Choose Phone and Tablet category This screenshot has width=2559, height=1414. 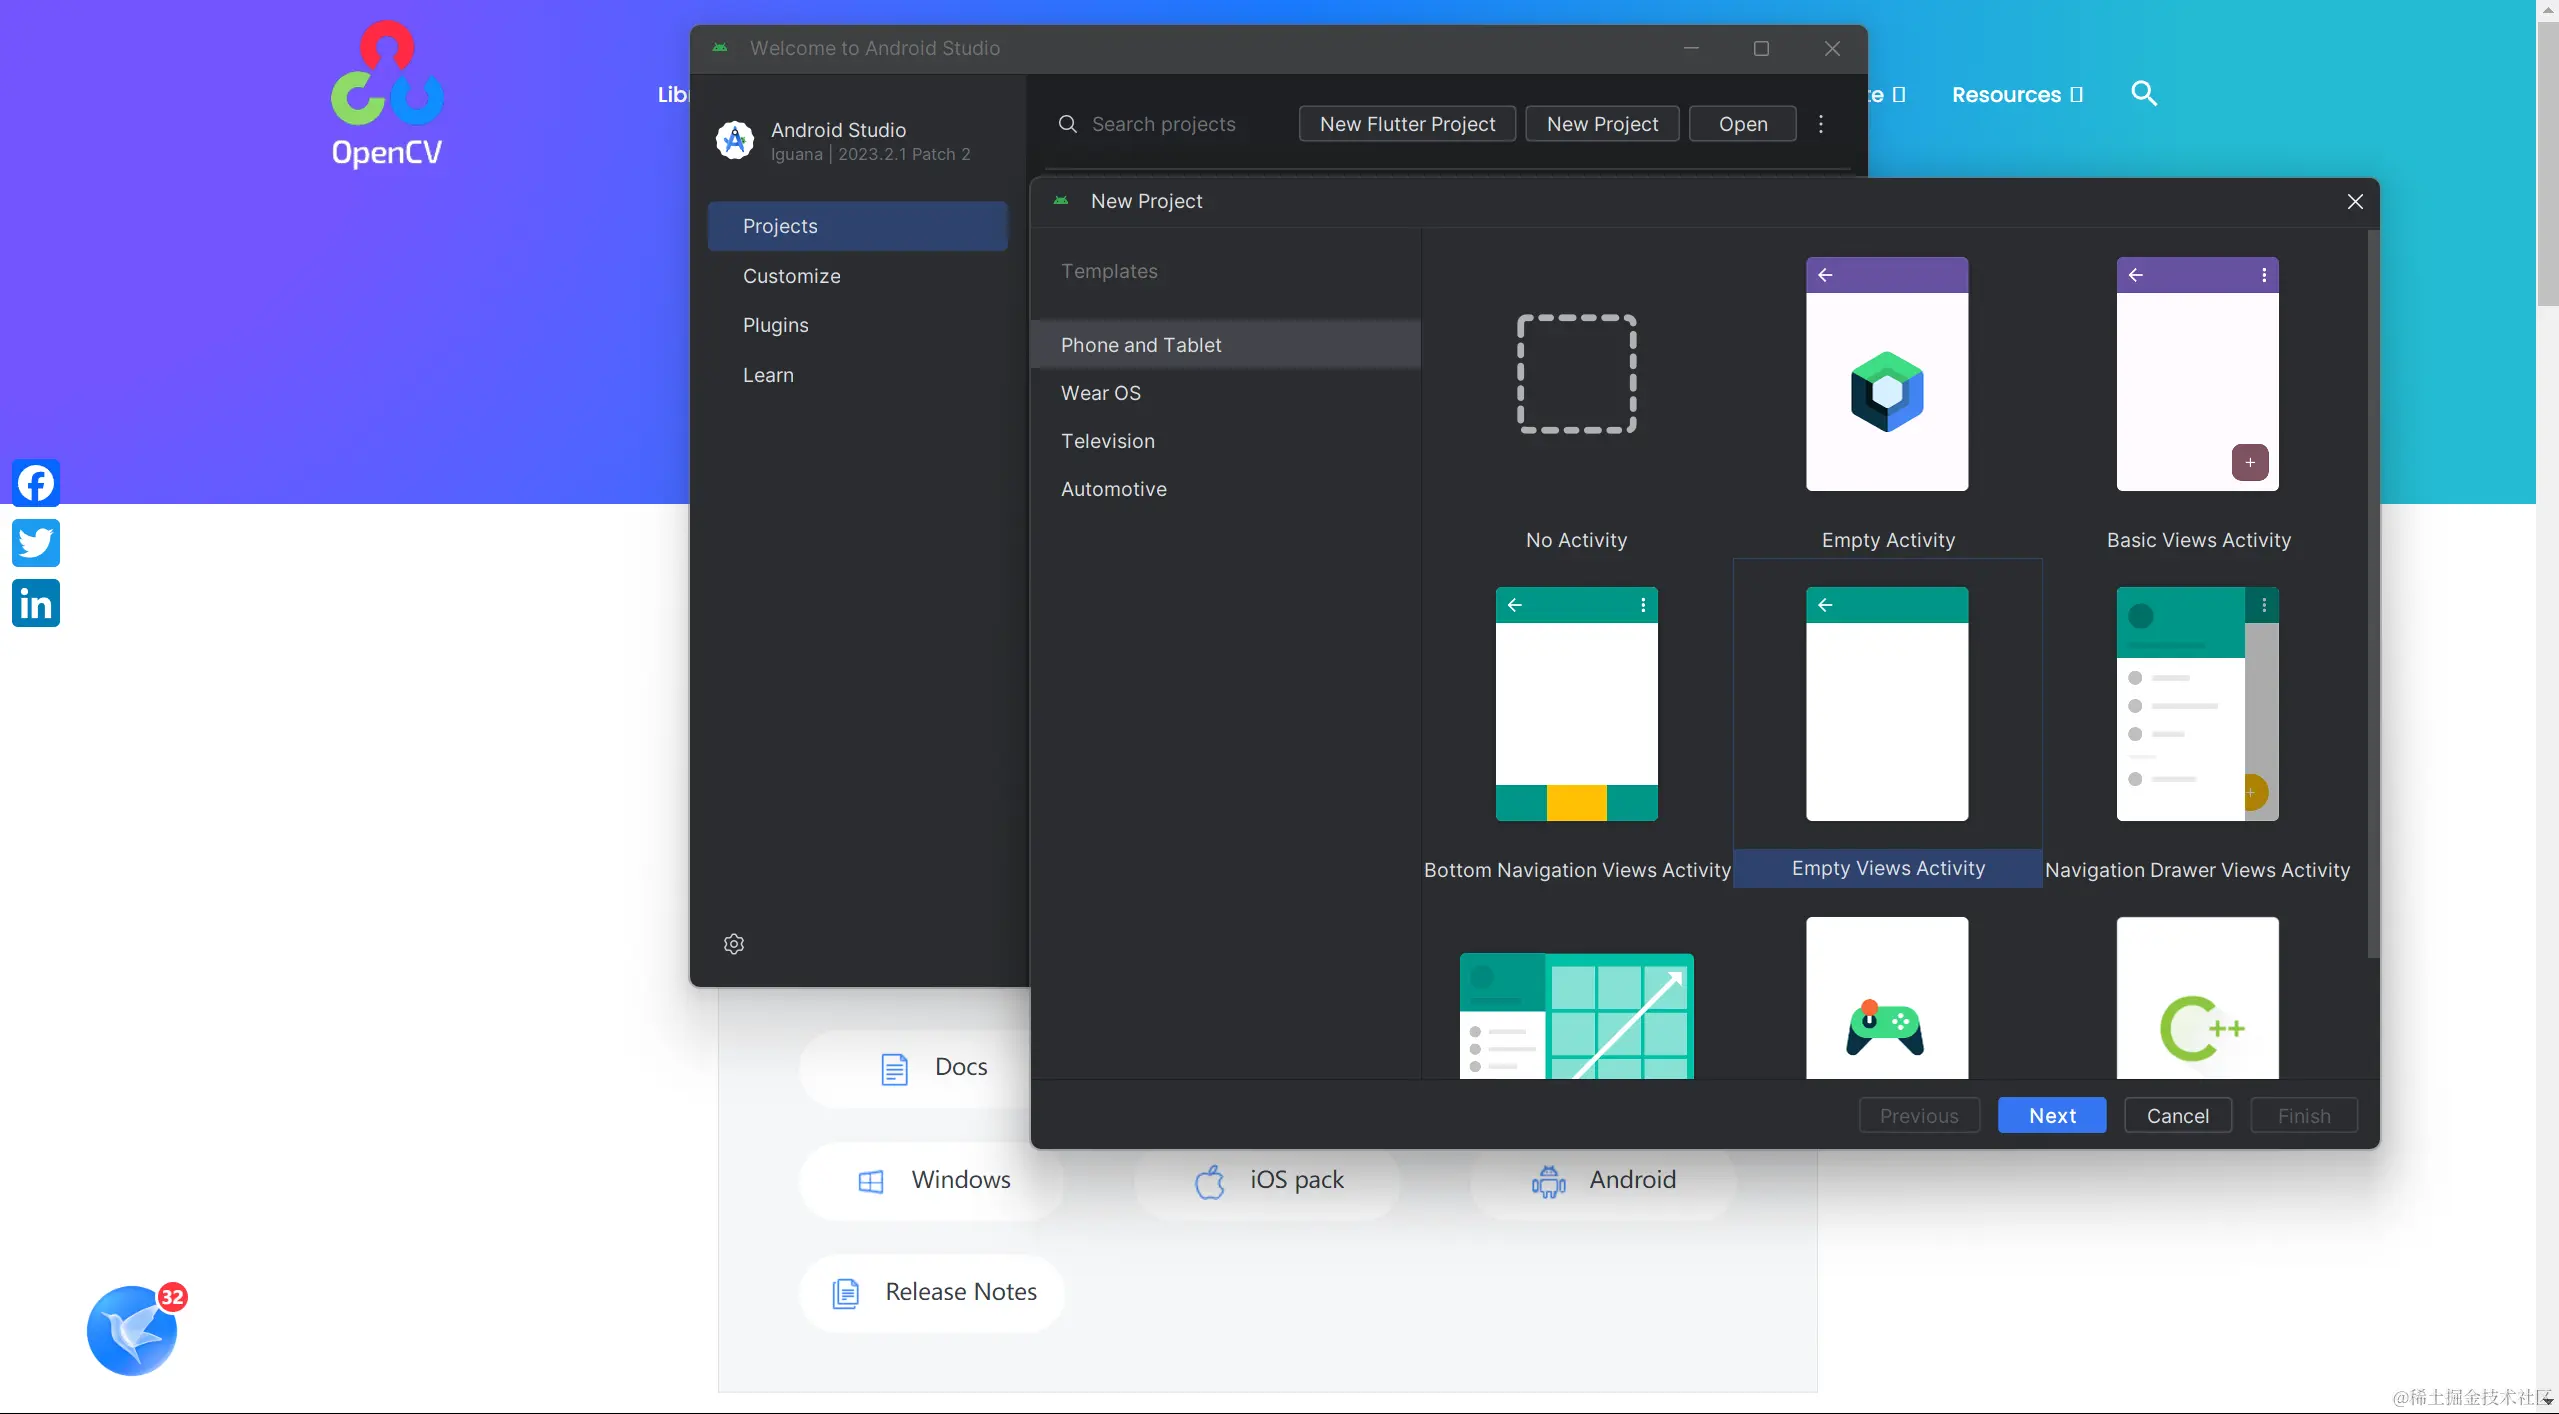[1225, 345]
